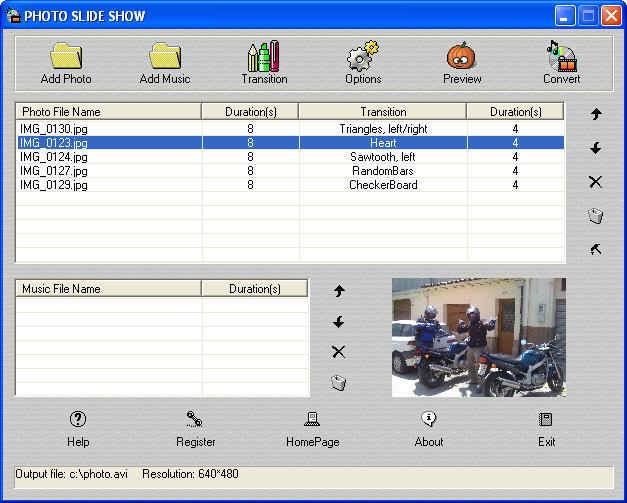Click the Resolution 640*480 status text
Viewport: 627px width, 503px height.
190,474
